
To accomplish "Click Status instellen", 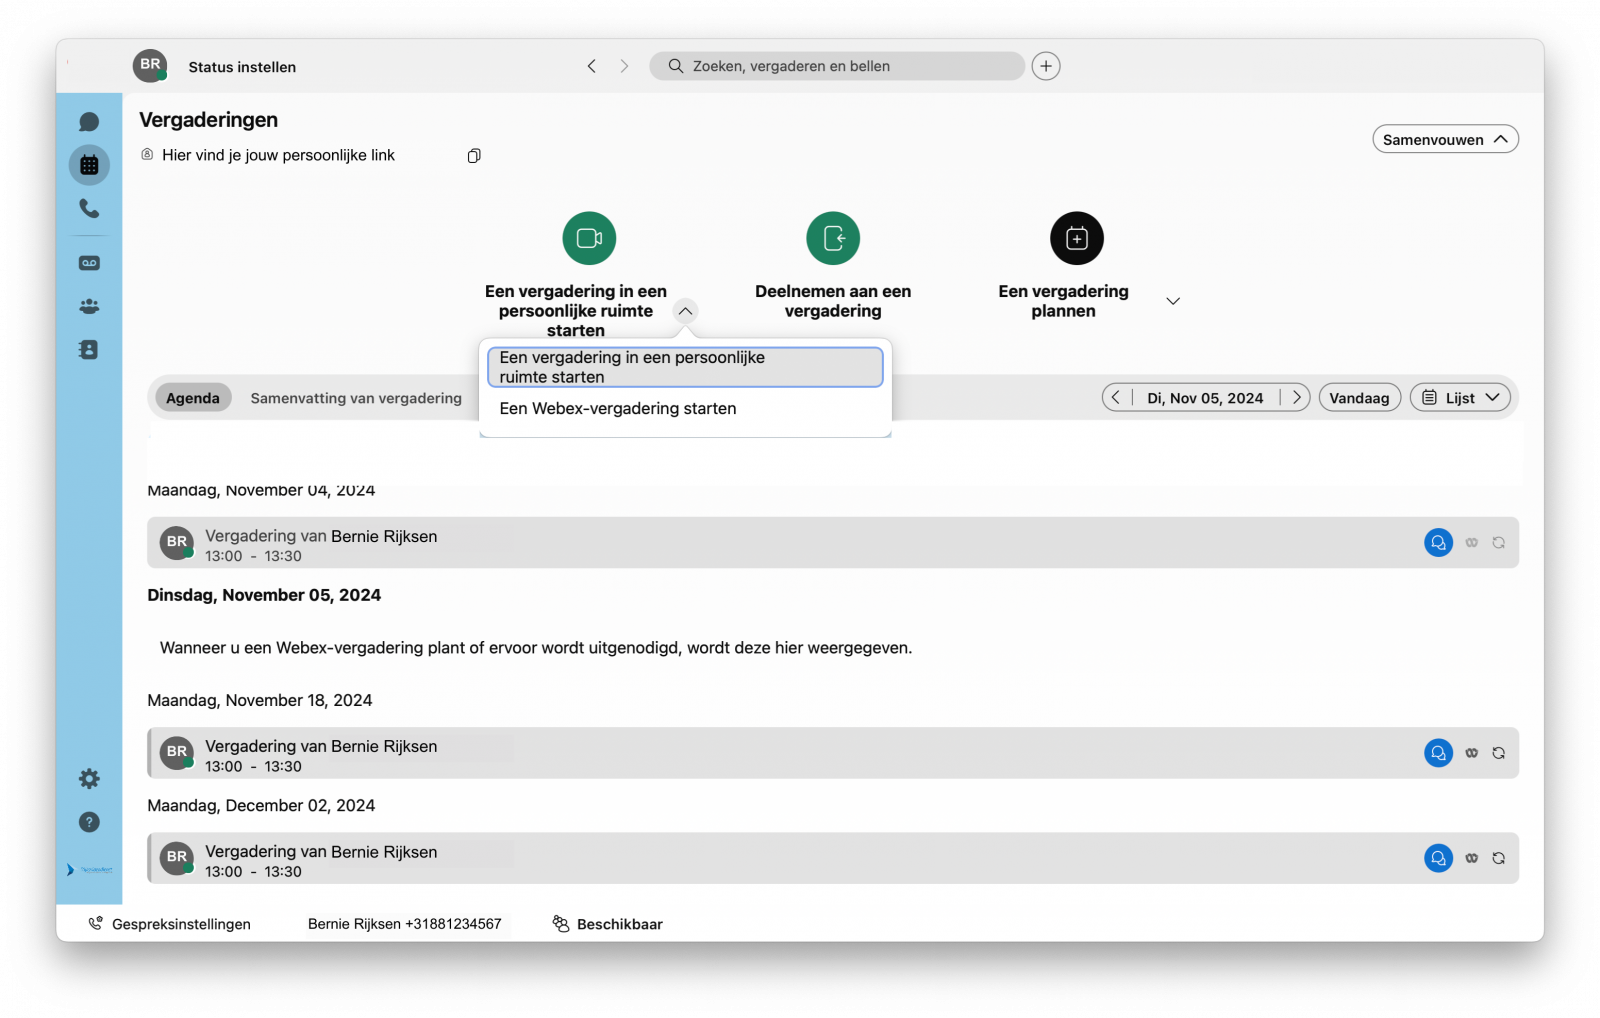I will pyautogui.click(x=242, y=67).
